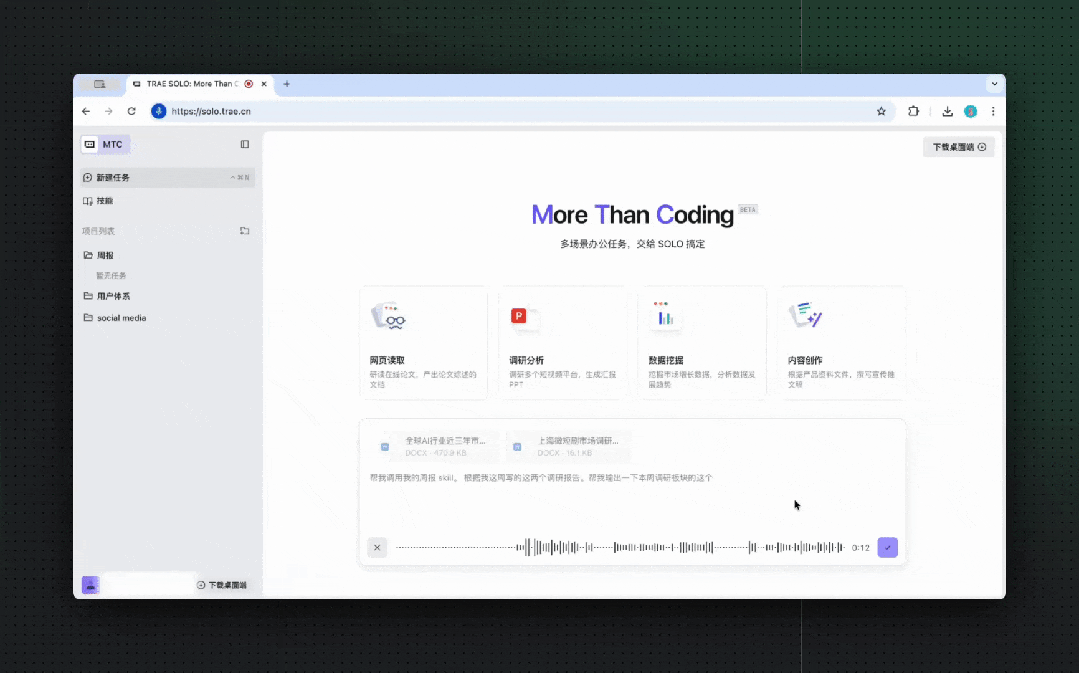
Task: Click the microphone site indicator in address bar
Action: coord(159,111)
